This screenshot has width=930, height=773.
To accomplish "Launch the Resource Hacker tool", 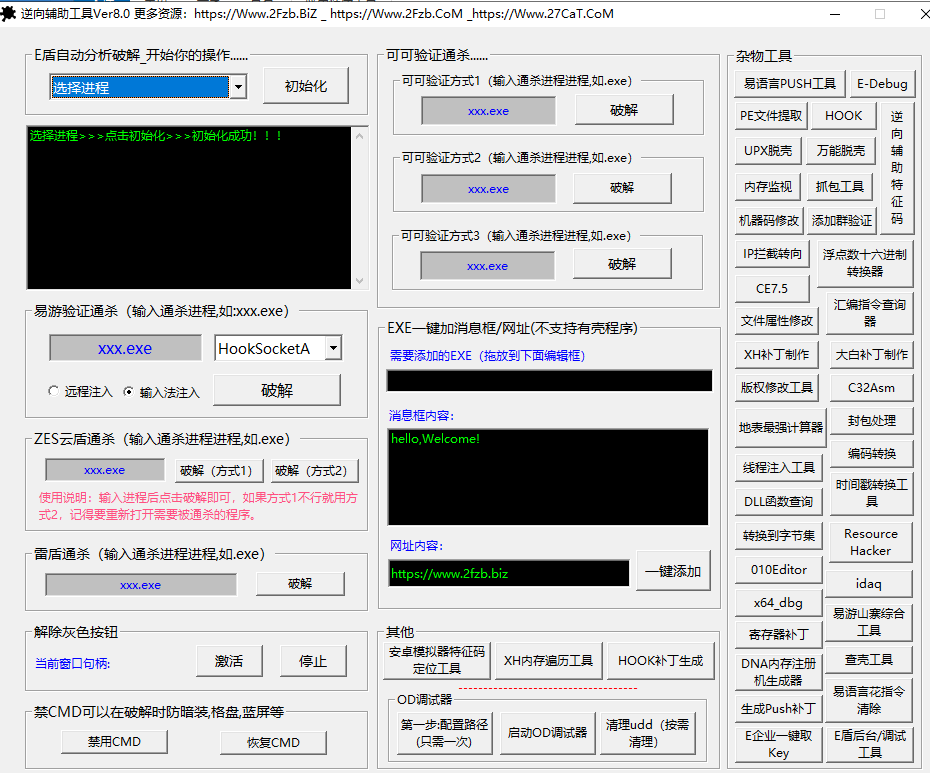I will point(870,542).
